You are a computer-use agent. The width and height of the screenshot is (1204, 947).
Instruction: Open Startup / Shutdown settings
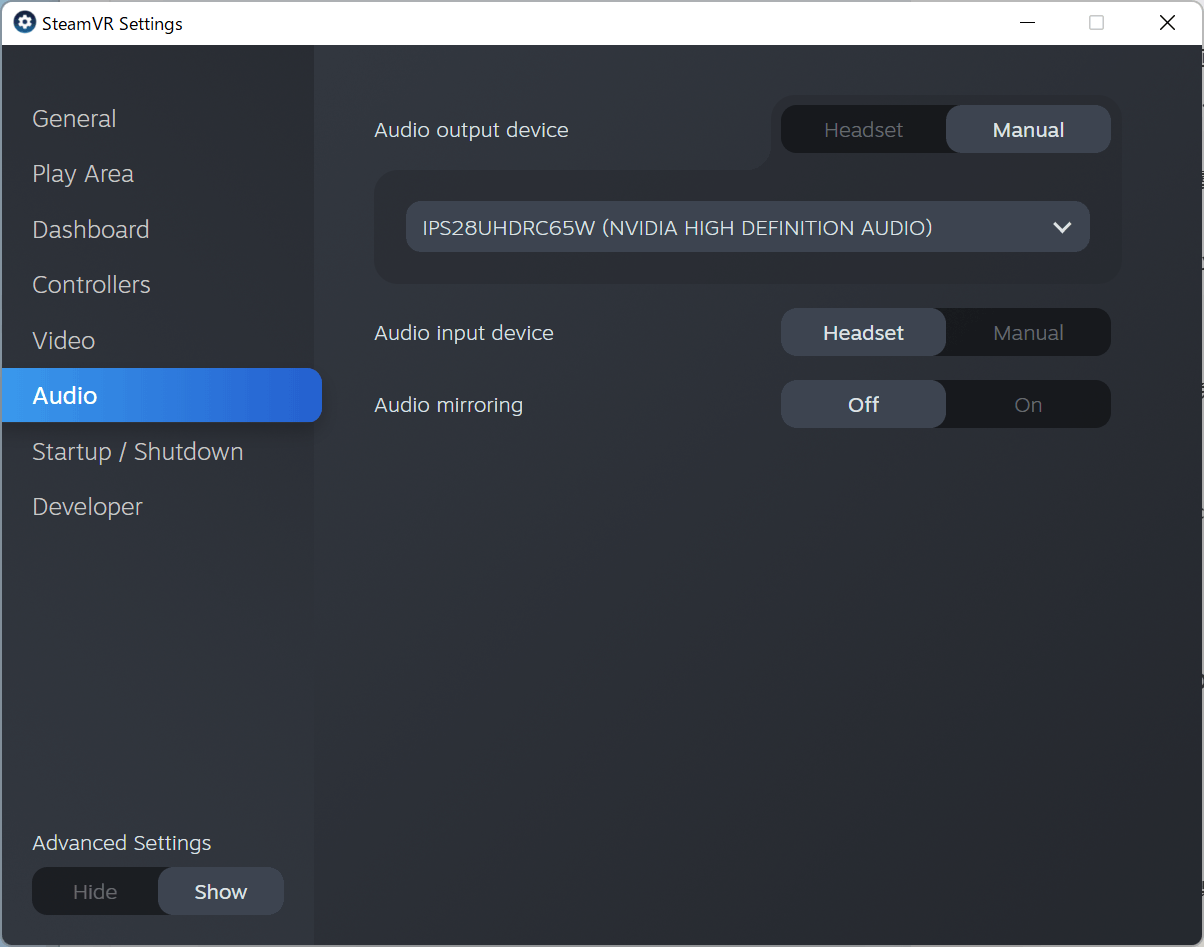pos(138,451)
